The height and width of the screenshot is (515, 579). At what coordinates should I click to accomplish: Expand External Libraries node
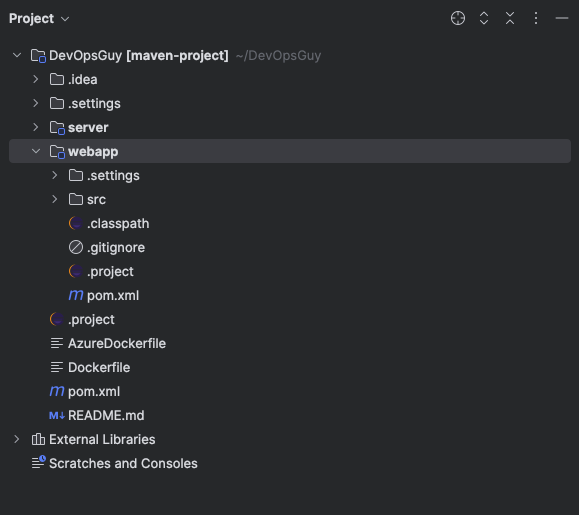coord(17,439)
